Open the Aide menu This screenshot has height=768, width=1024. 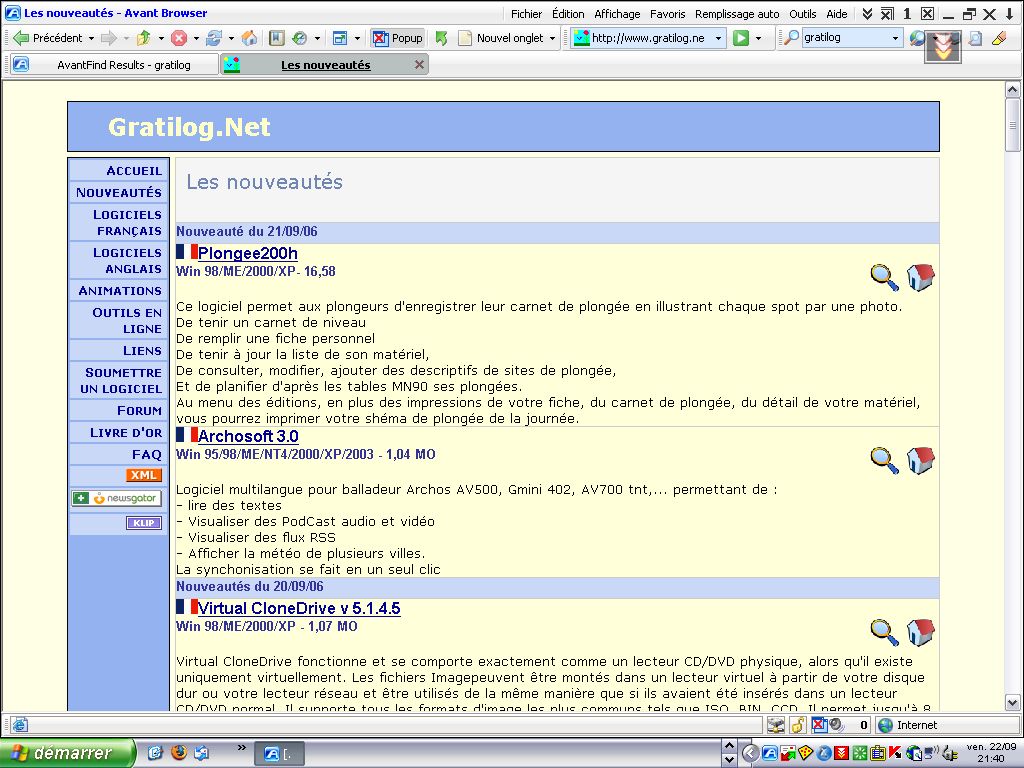pyautogui.click(x=837, y=14)
